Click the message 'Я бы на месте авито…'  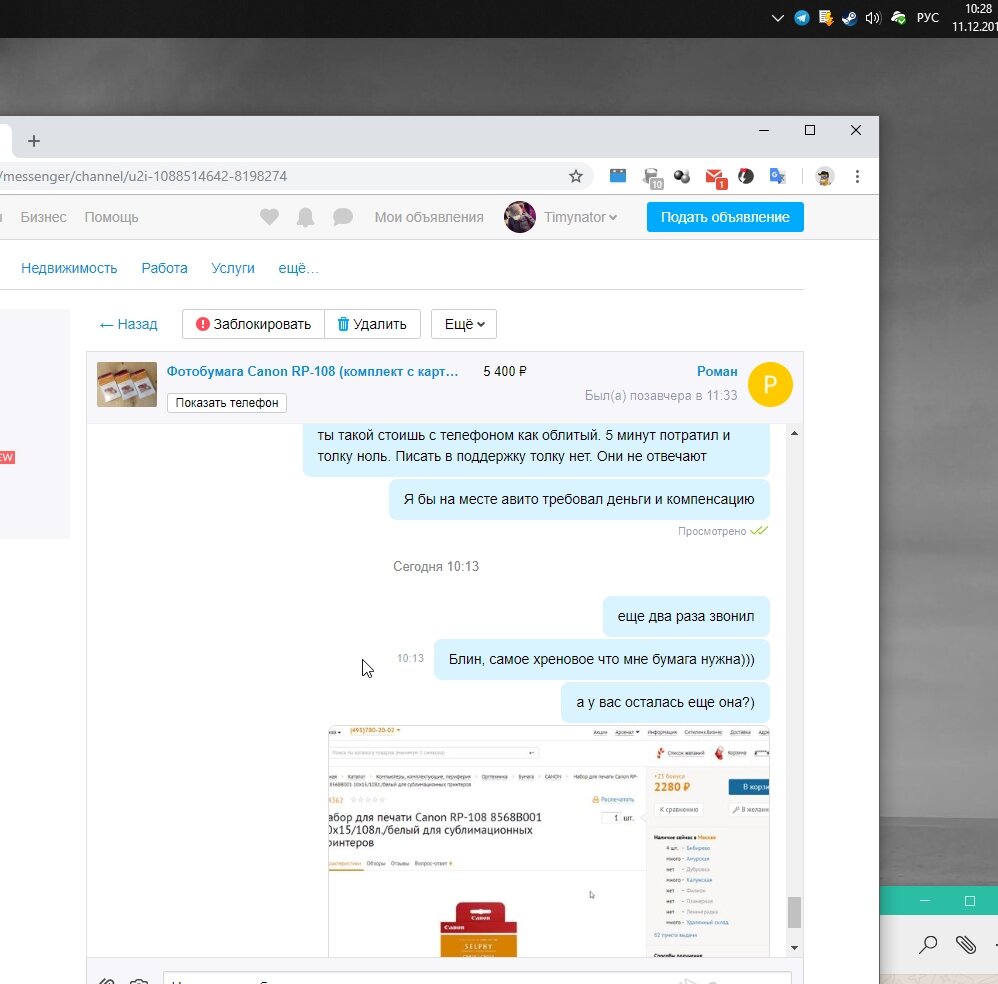pos(579,500)
